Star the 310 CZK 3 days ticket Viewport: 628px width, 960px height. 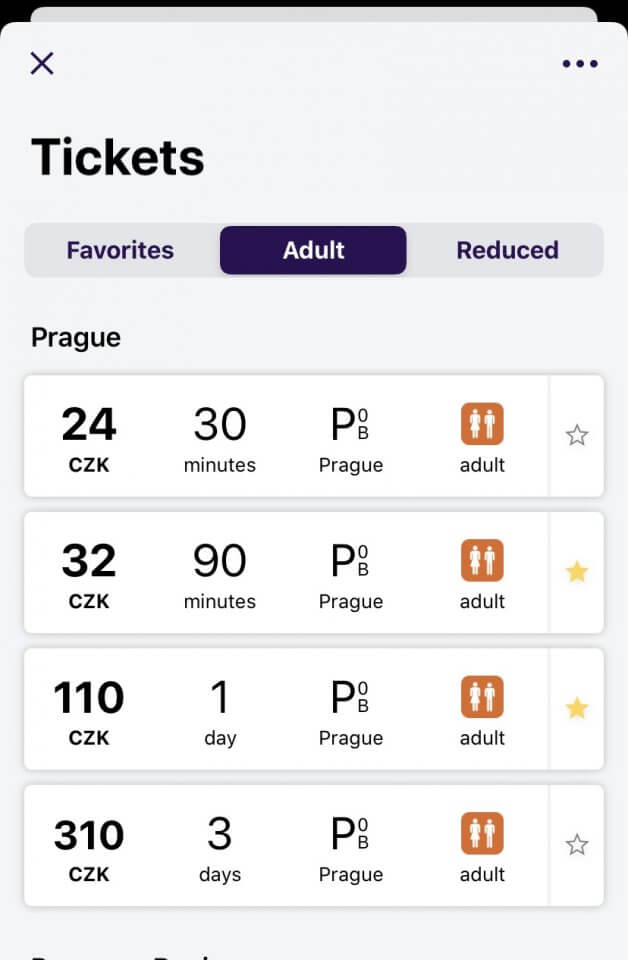tap(577, 845)
